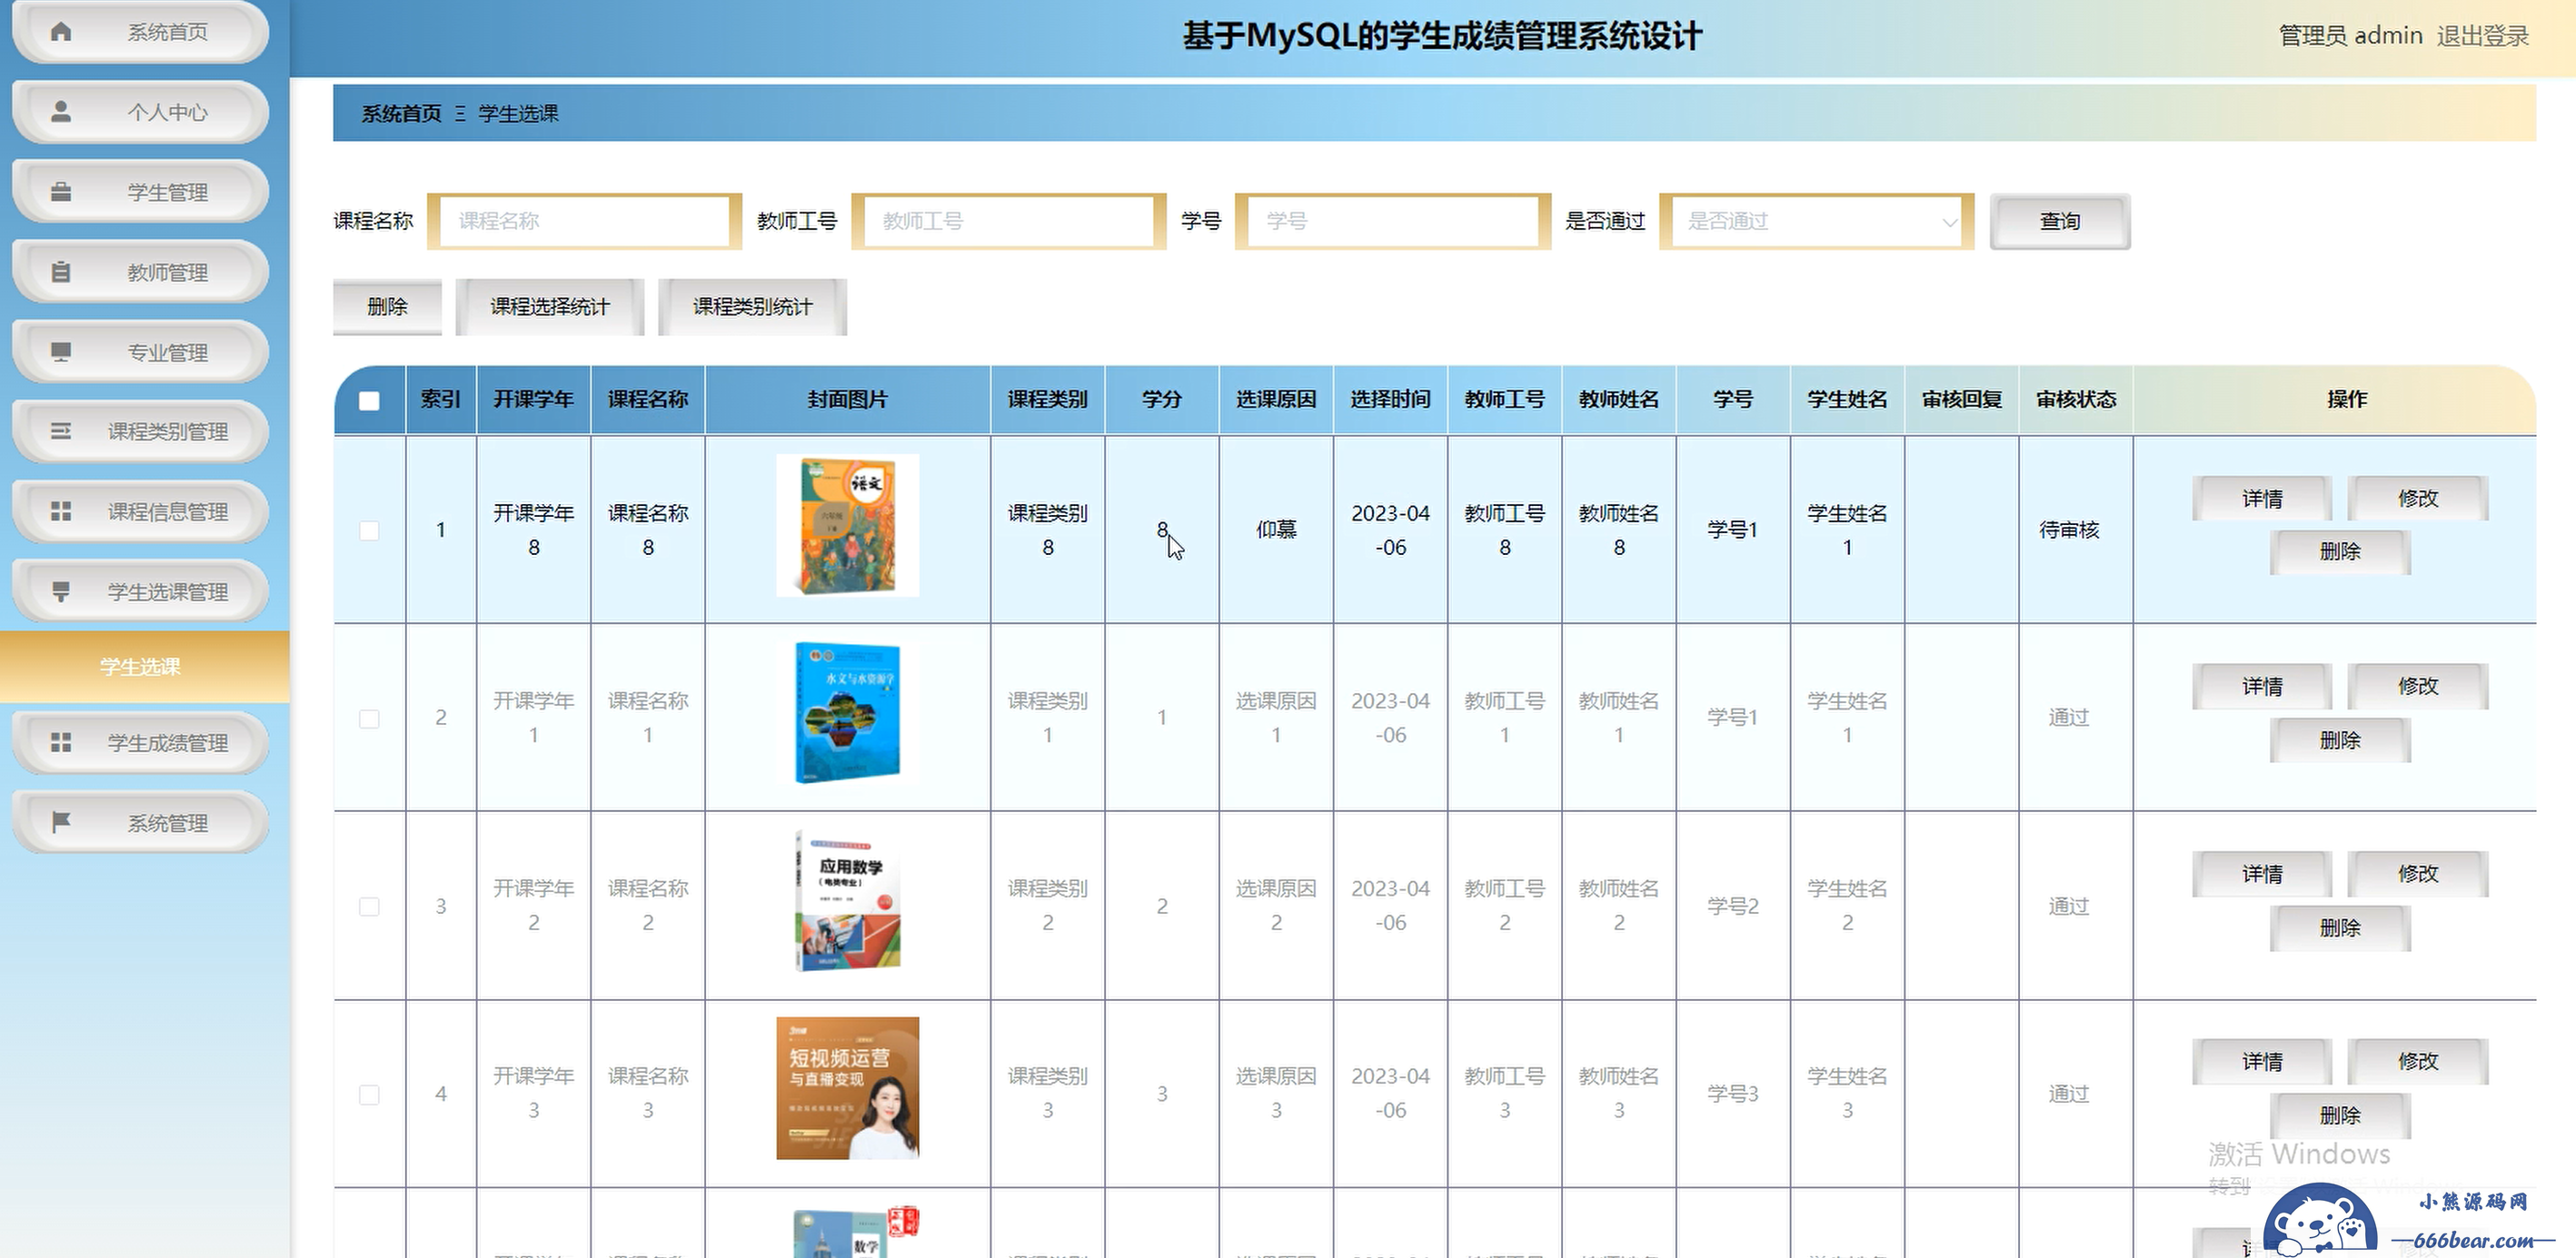Focus the 教师工号 search input

(x=1008, y=221)
